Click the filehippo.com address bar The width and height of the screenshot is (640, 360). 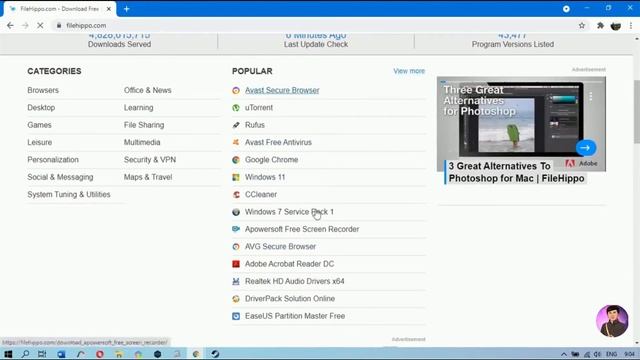point(314,25)
